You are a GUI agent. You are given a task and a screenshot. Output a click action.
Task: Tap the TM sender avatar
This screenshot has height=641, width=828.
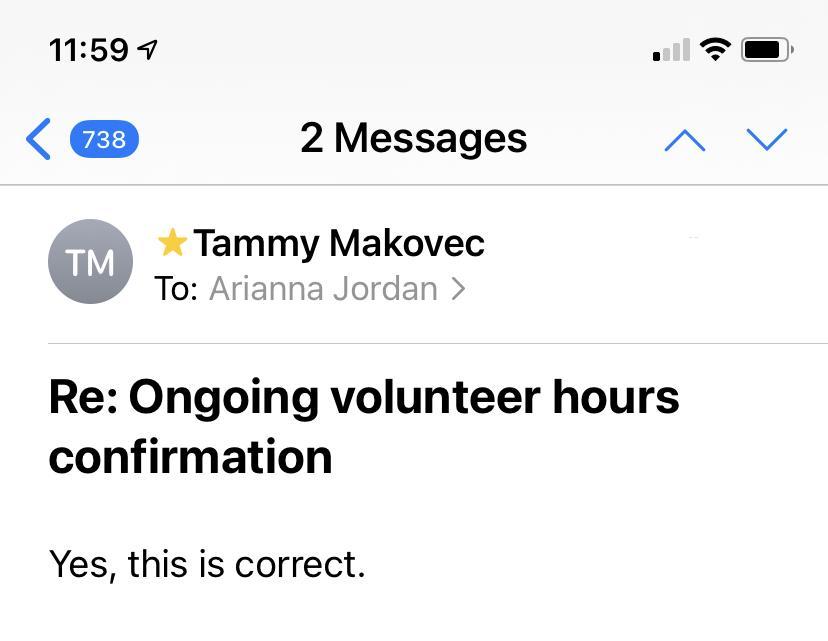(90, 262)
